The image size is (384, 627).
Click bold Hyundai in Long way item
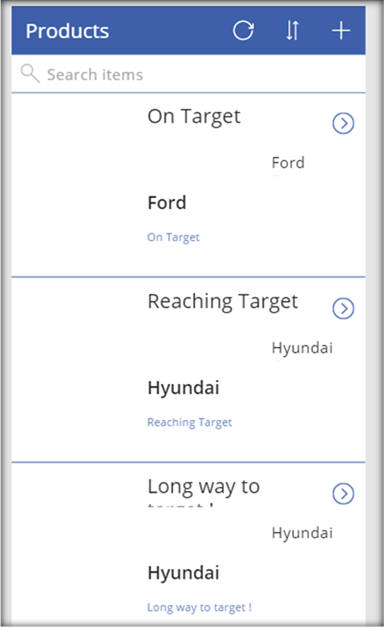pos(184,573)
